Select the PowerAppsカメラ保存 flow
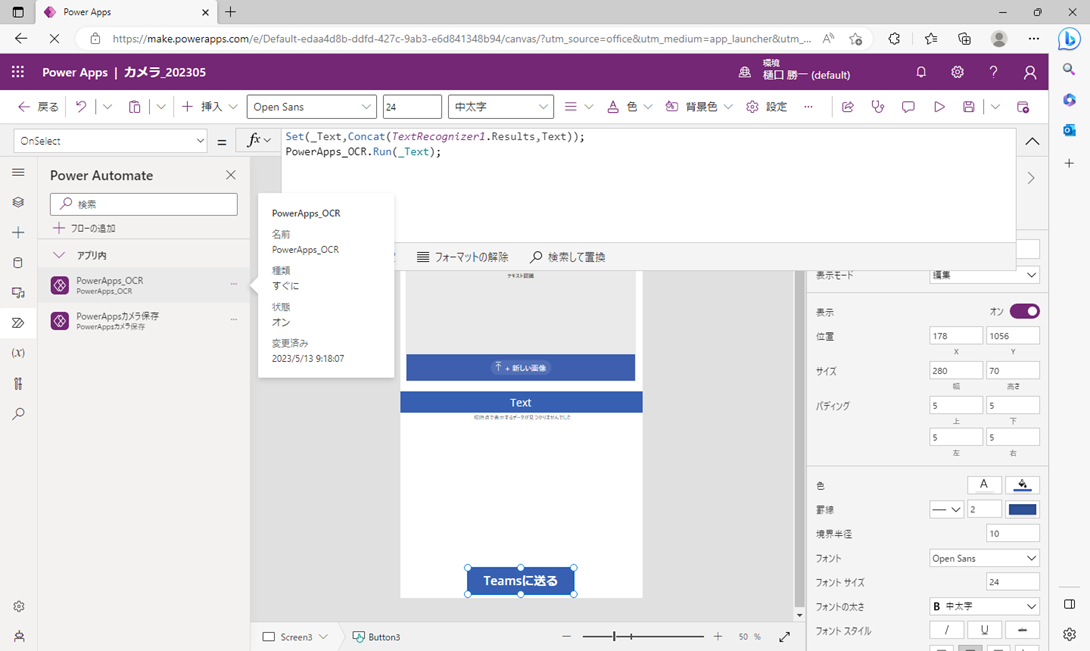1090x651 pixels. coord(145,320)
